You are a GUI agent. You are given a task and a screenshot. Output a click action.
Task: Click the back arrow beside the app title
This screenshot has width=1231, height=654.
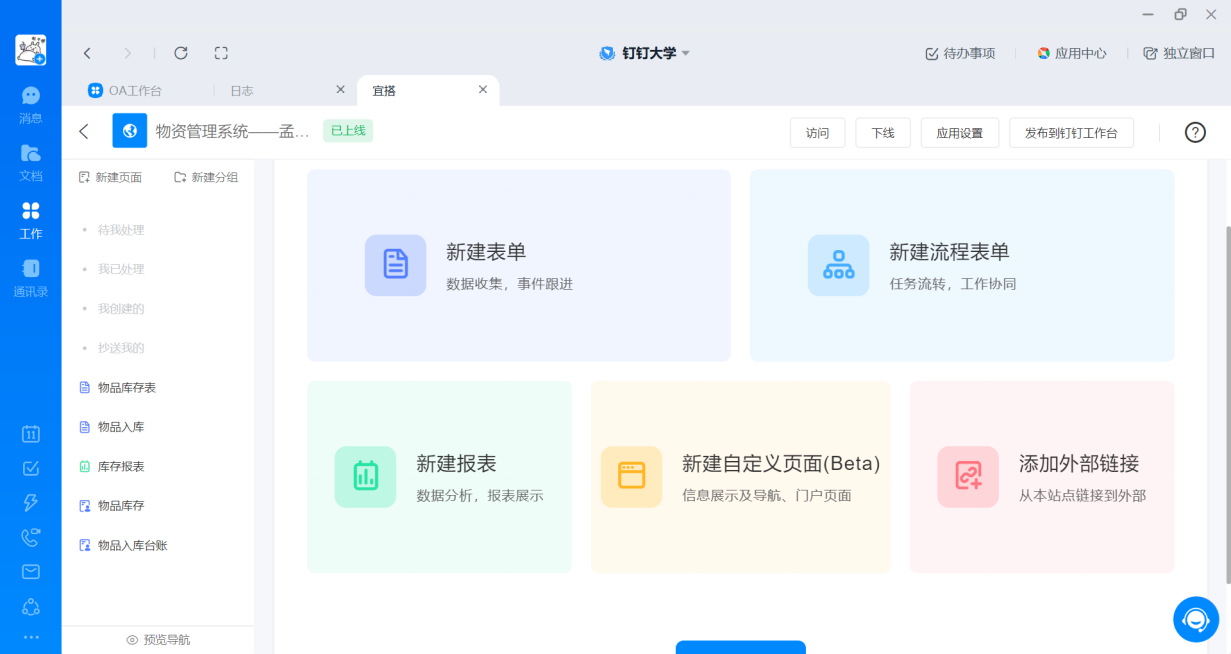coord(84,131)
